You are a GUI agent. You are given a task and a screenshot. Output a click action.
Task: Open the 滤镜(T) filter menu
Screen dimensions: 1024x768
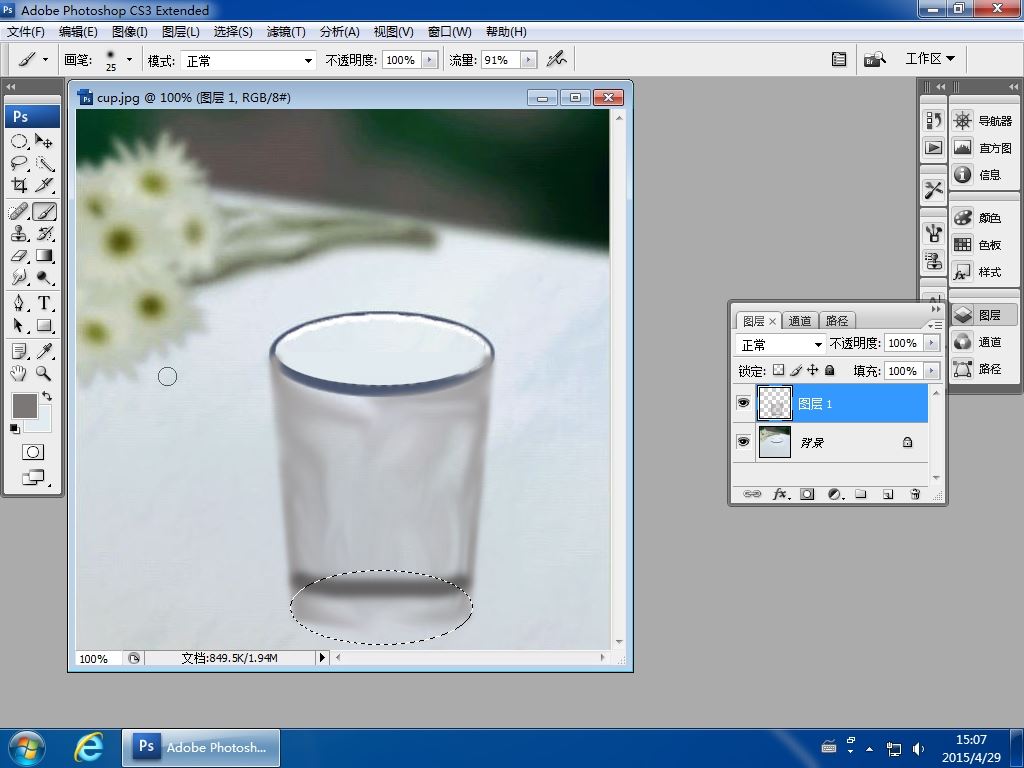click(286, 32)
